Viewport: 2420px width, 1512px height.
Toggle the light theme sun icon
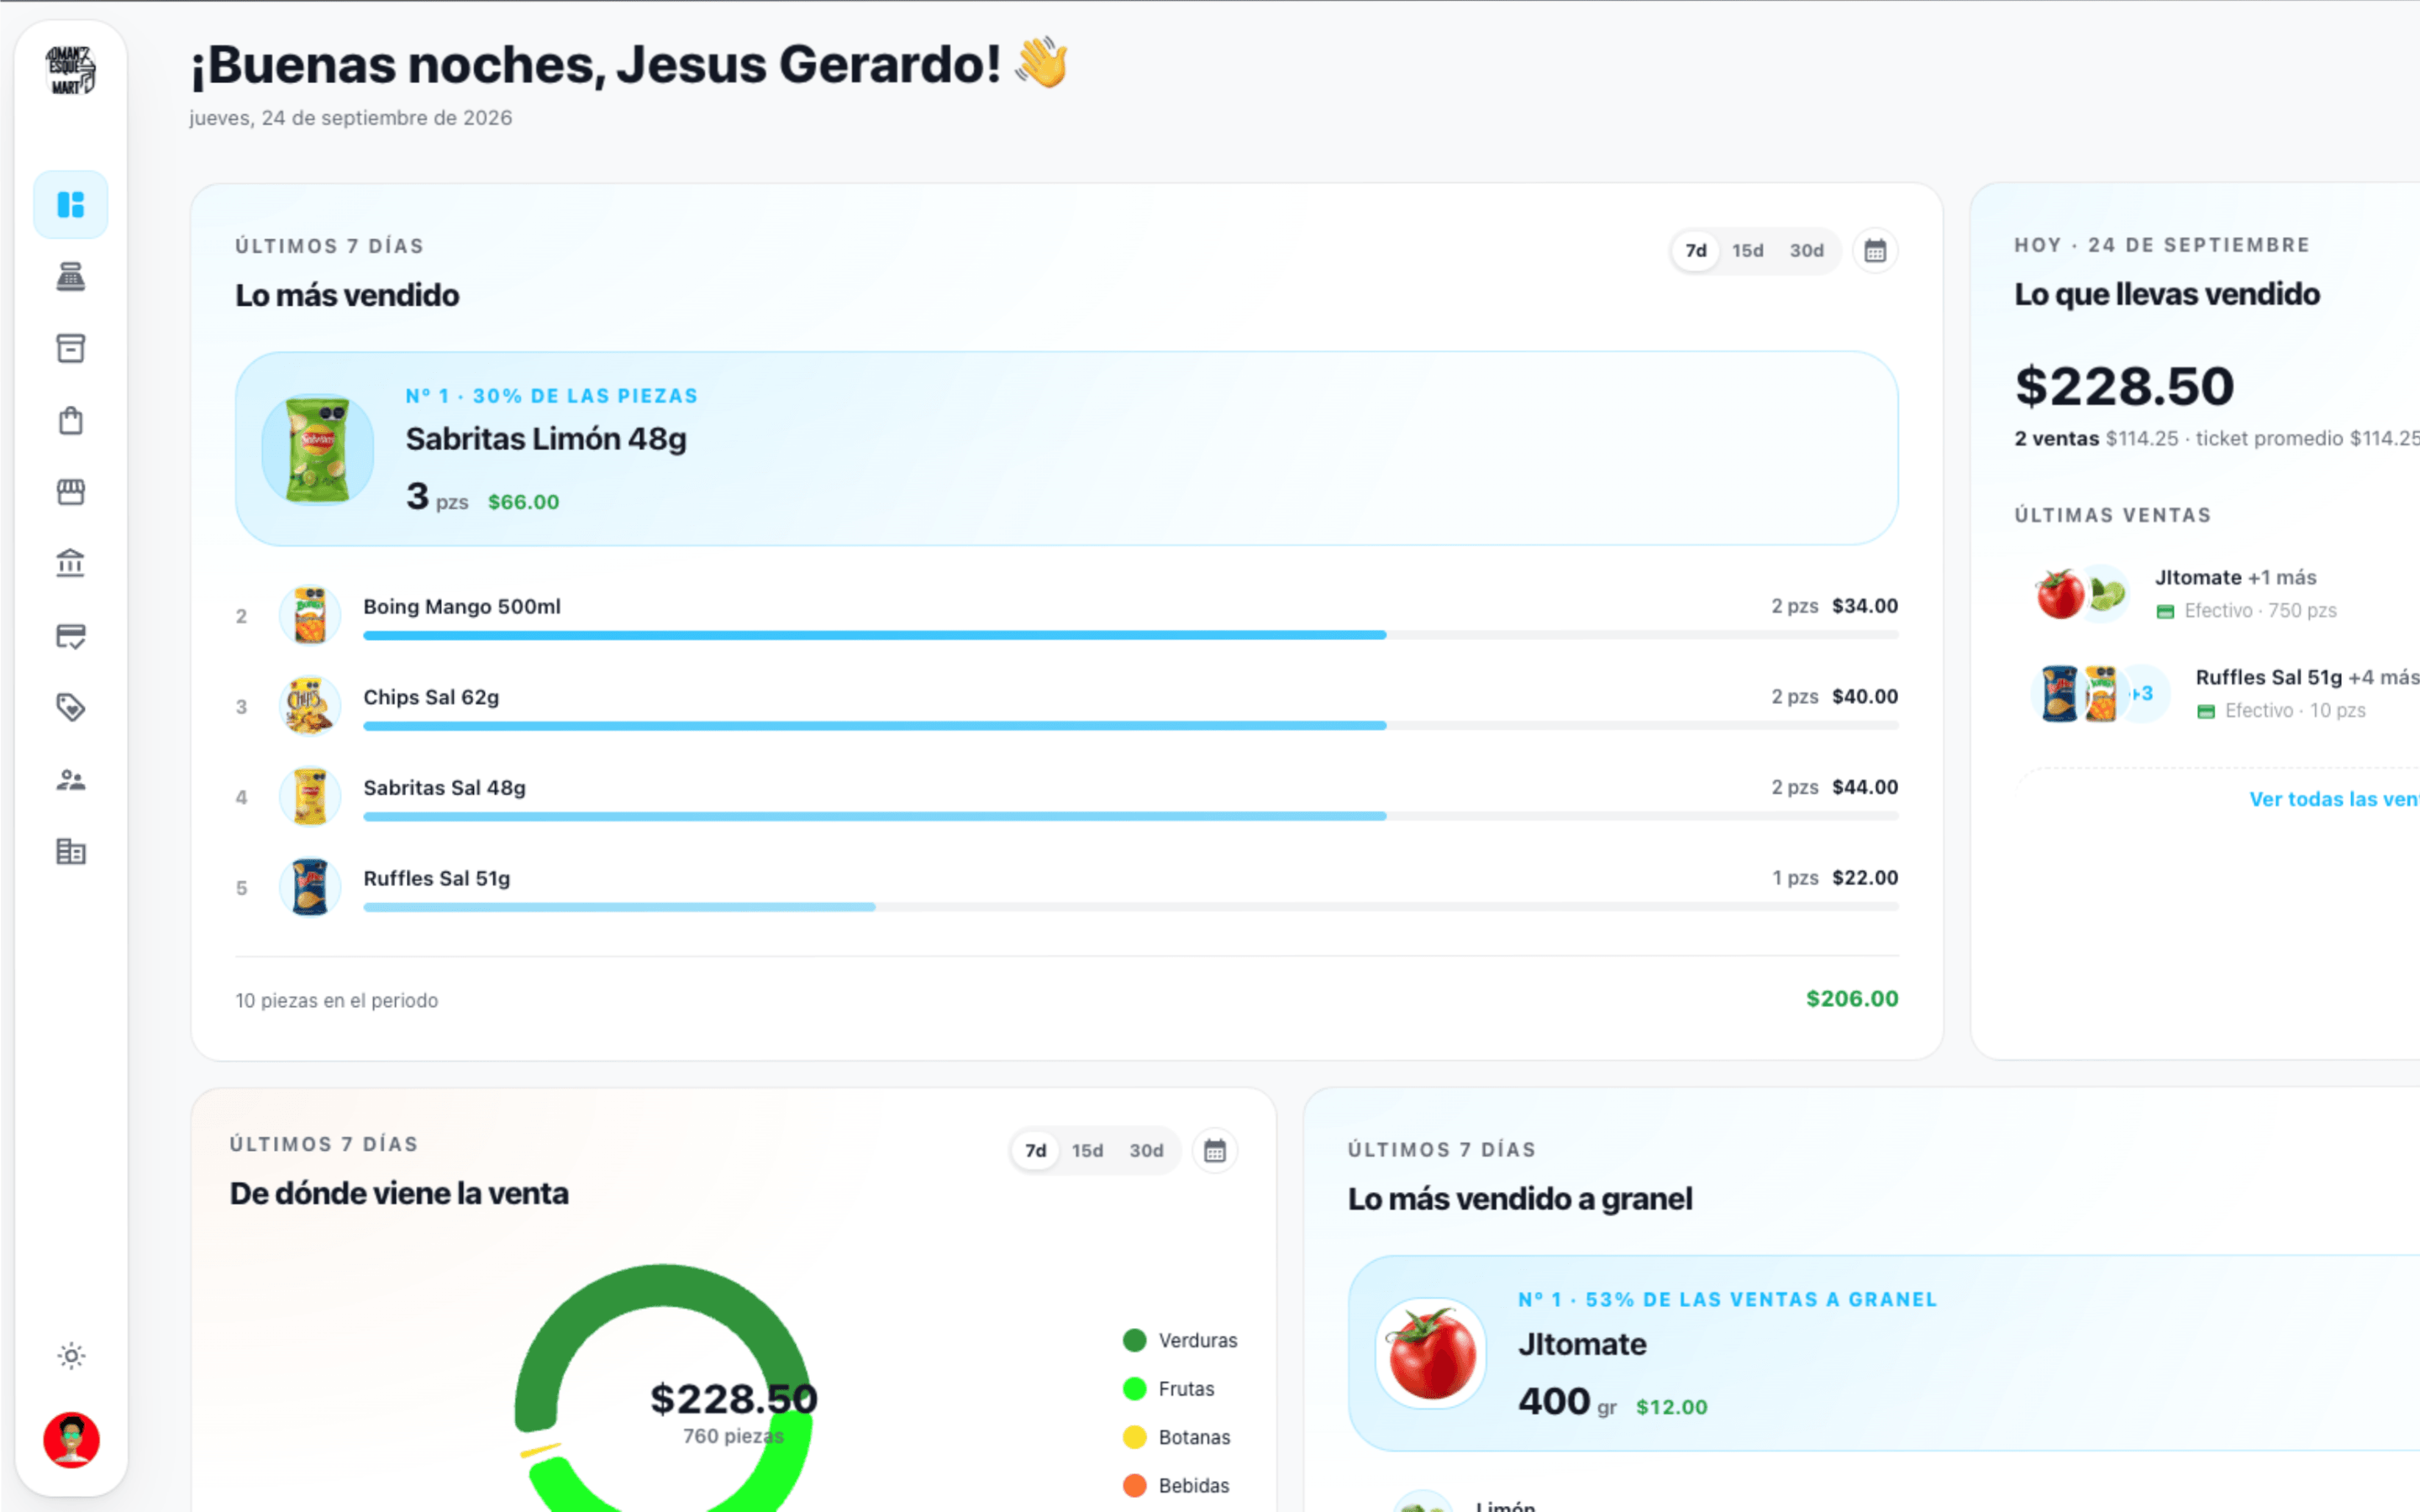(x=71, y=1356)
